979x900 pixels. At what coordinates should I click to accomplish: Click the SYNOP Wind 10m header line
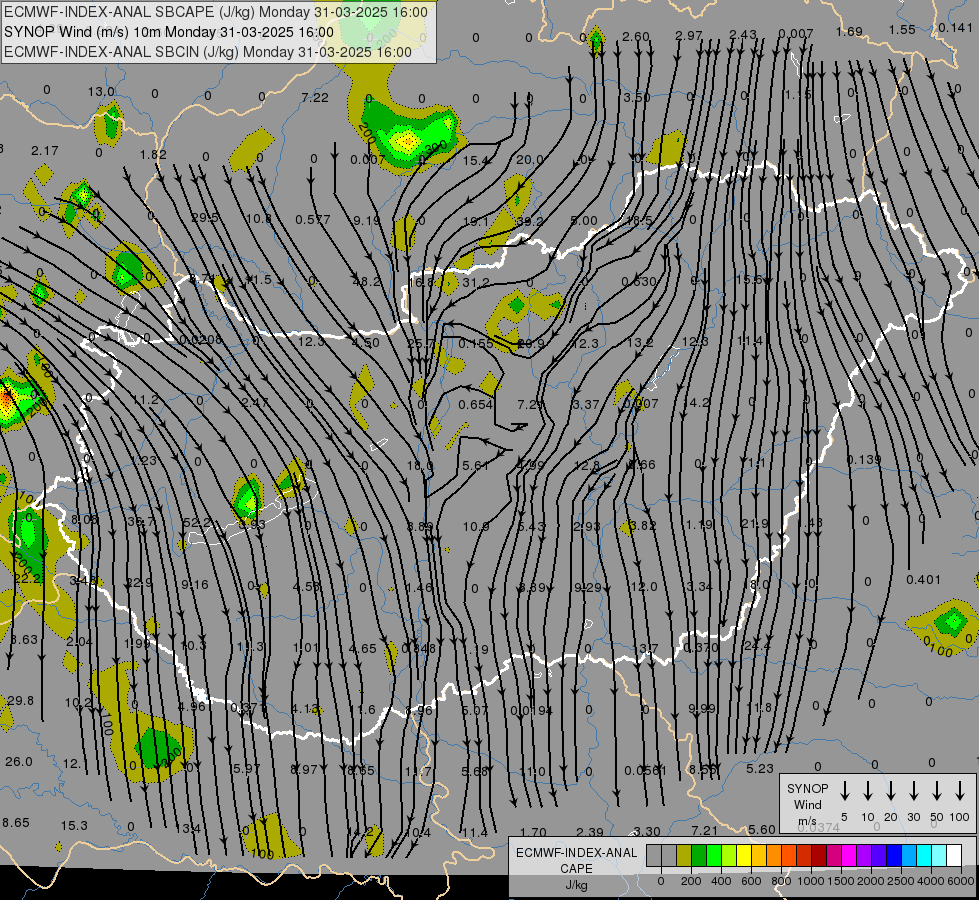point(169,32)
